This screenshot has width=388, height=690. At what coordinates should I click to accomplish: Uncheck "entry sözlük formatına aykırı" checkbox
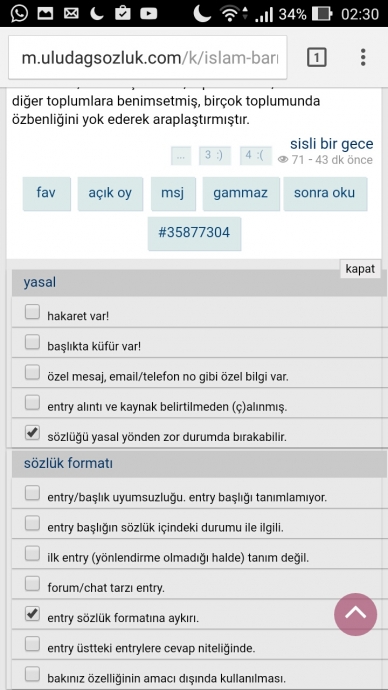[x=32, y=614]
